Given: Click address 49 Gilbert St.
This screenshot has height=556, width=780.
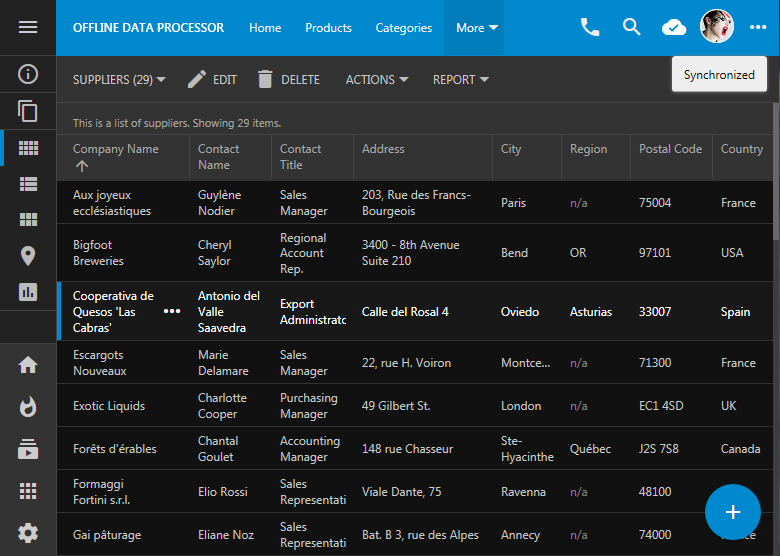Looking at the screenshot, I should point(396,406).
